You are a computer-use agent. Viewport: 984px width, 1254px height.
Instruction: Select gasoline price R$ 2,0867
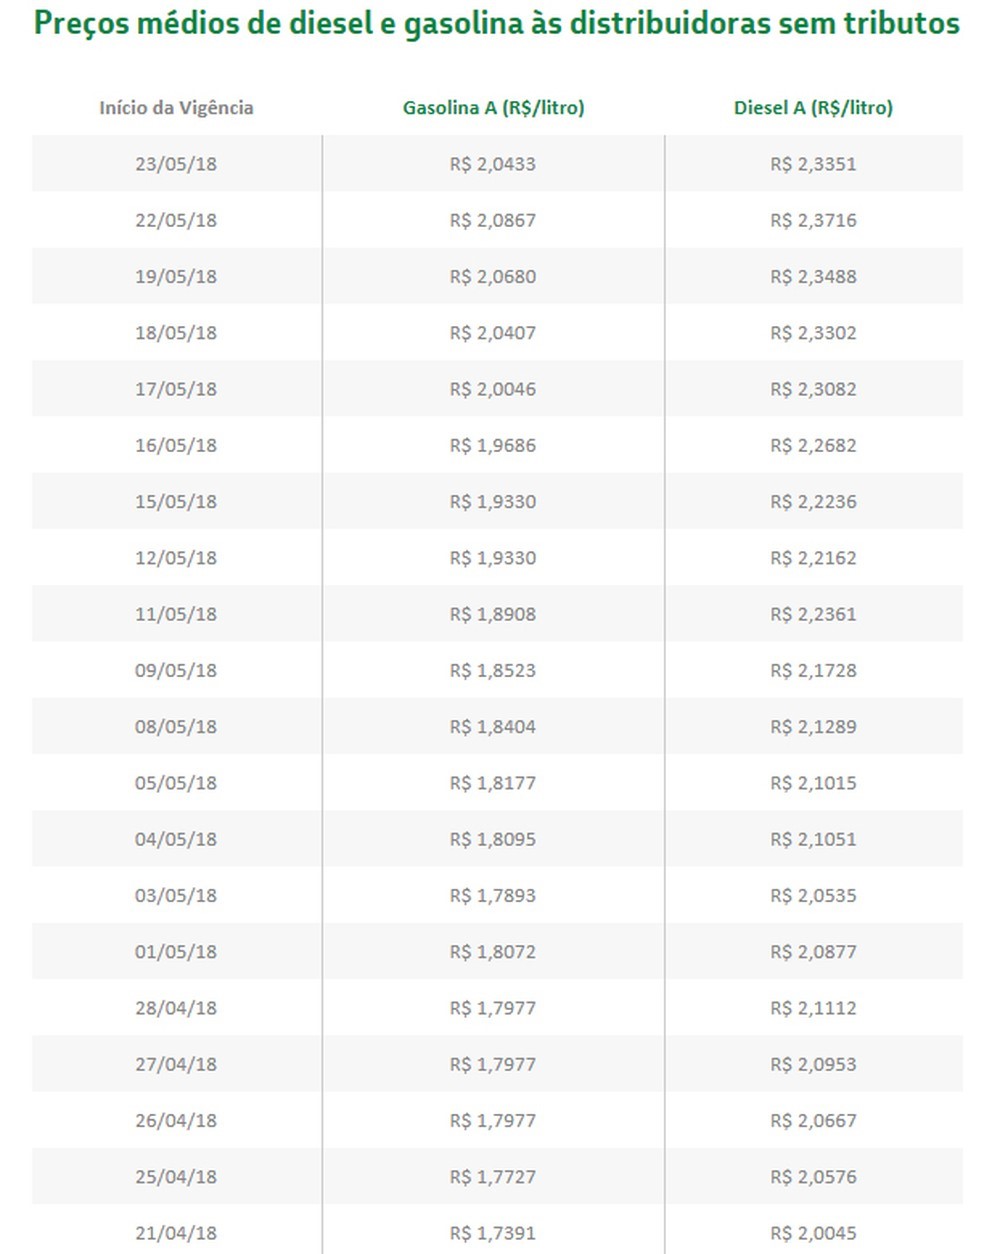tap(493, 220)
